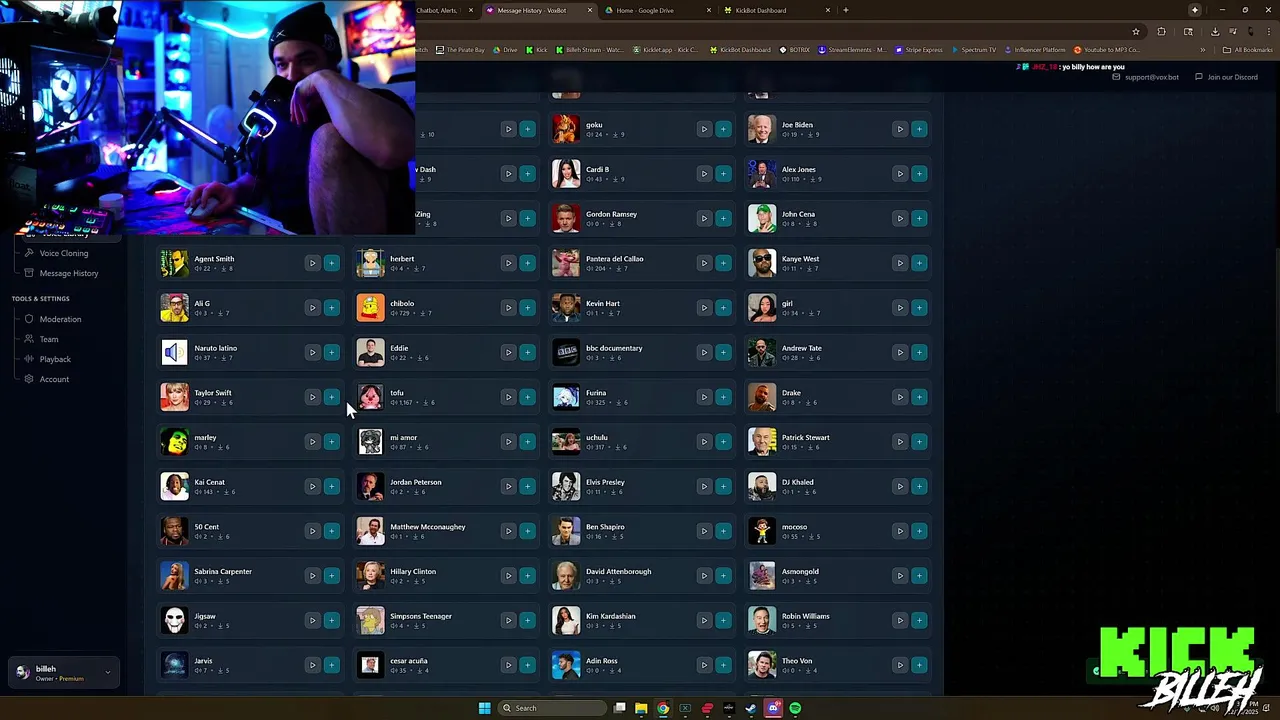Viewport: 1280px width, 720px height.
Task: Add the Ali G voice
Action: point(331,308)
